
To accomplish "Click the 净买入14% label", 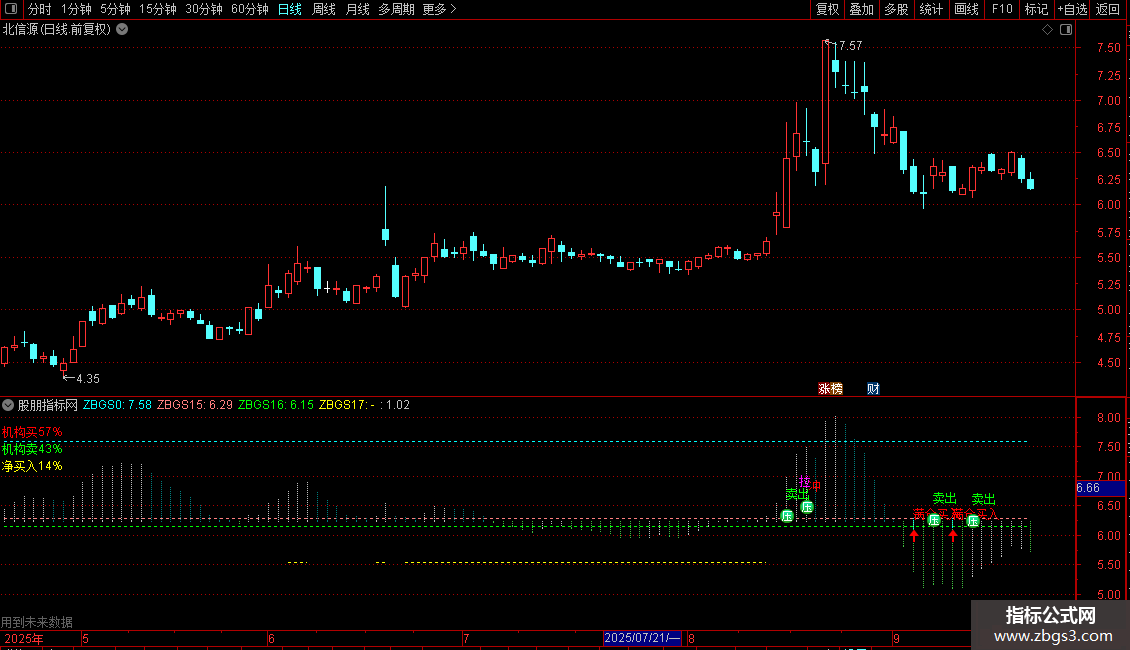I will click(32, 466).
